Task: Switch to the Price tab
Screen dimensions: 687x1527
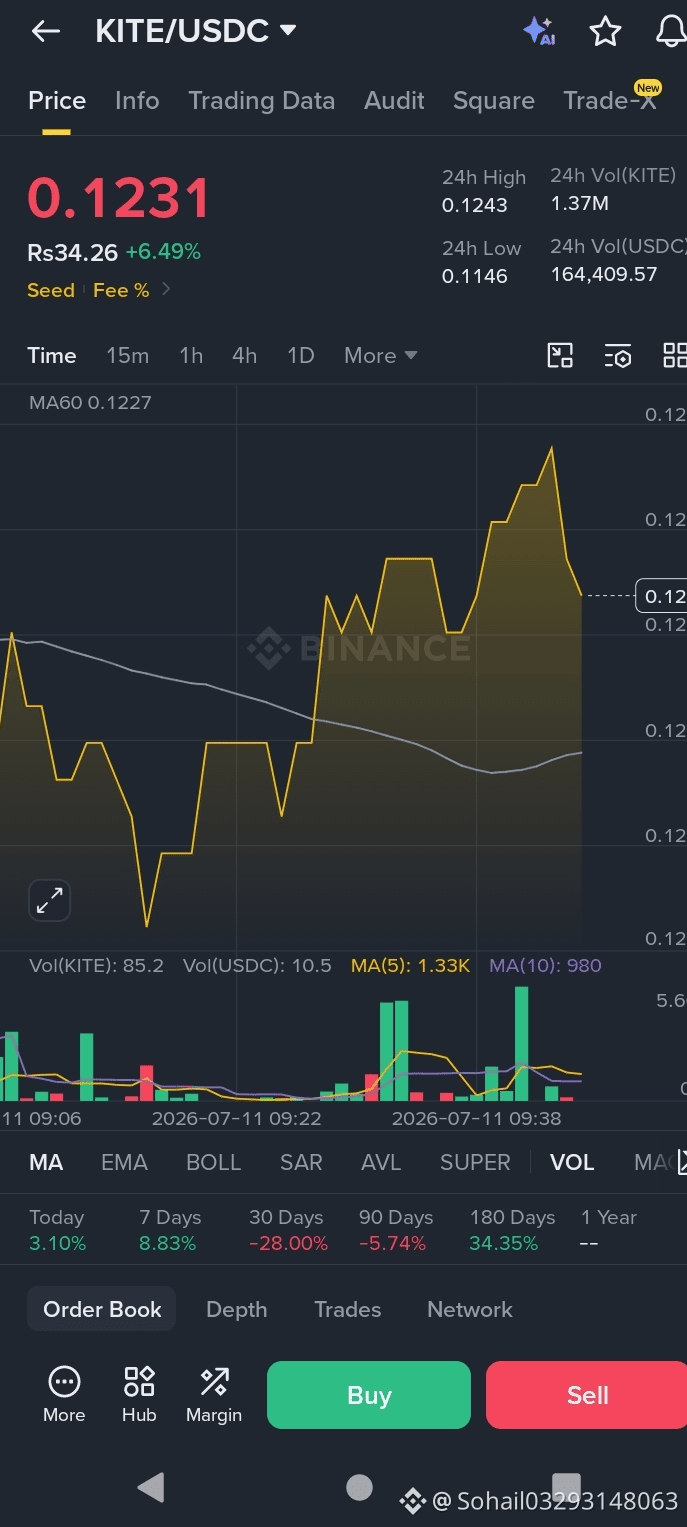Action: pos(57,101)
